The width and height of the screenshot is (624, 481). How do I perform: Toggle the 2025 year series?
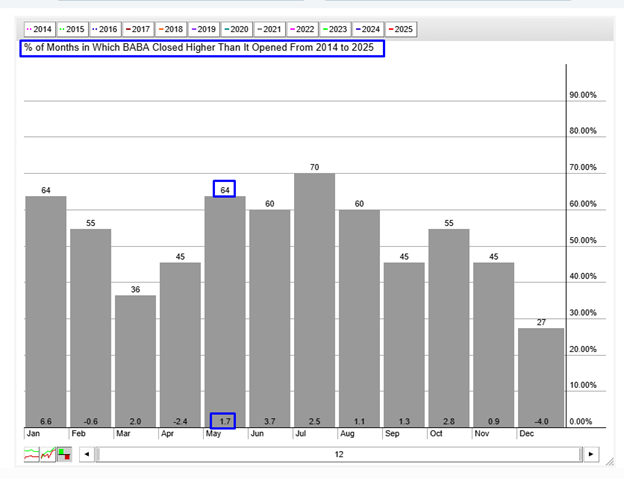[x=401, y=29]
